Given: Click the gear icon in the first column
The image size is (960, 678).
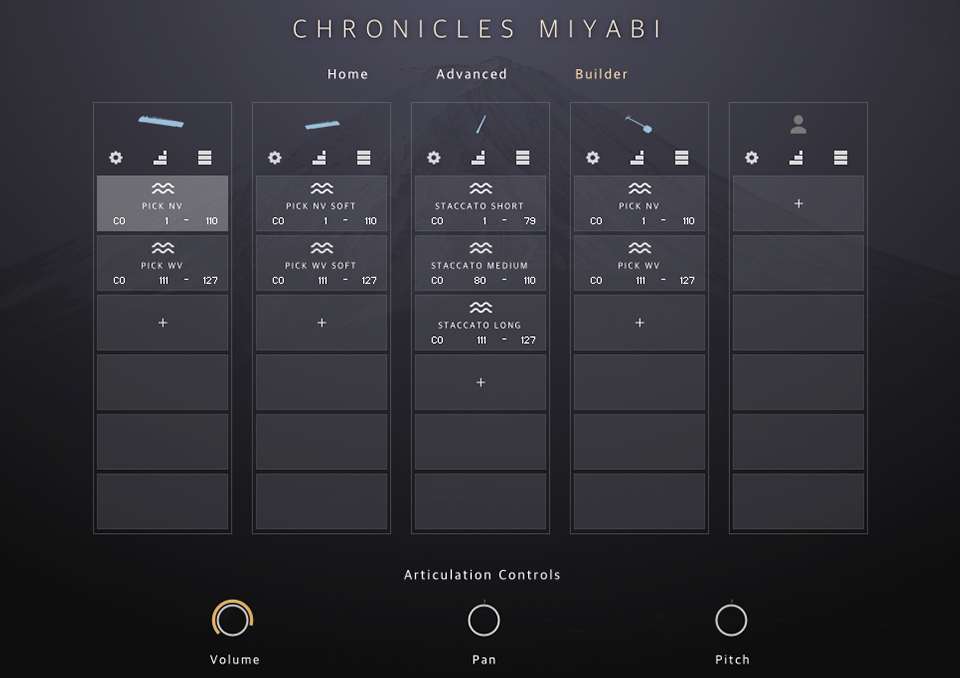Looking at the screenshot, I should tap(116, 158).
